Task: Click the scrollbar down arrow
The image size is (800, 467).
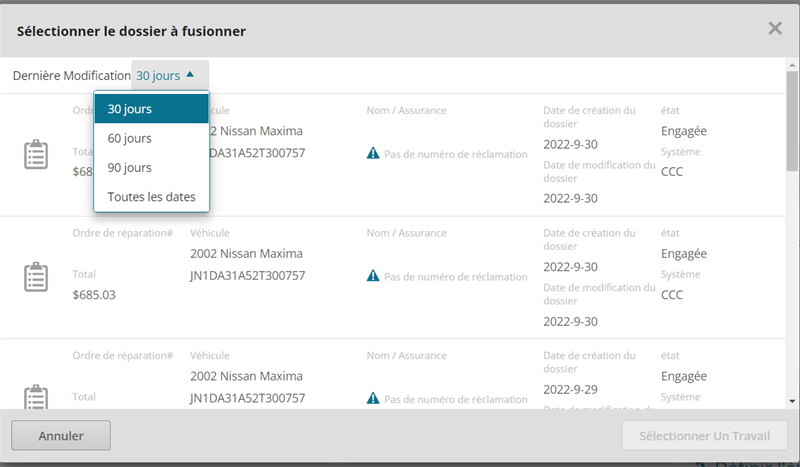Action: 792,401
